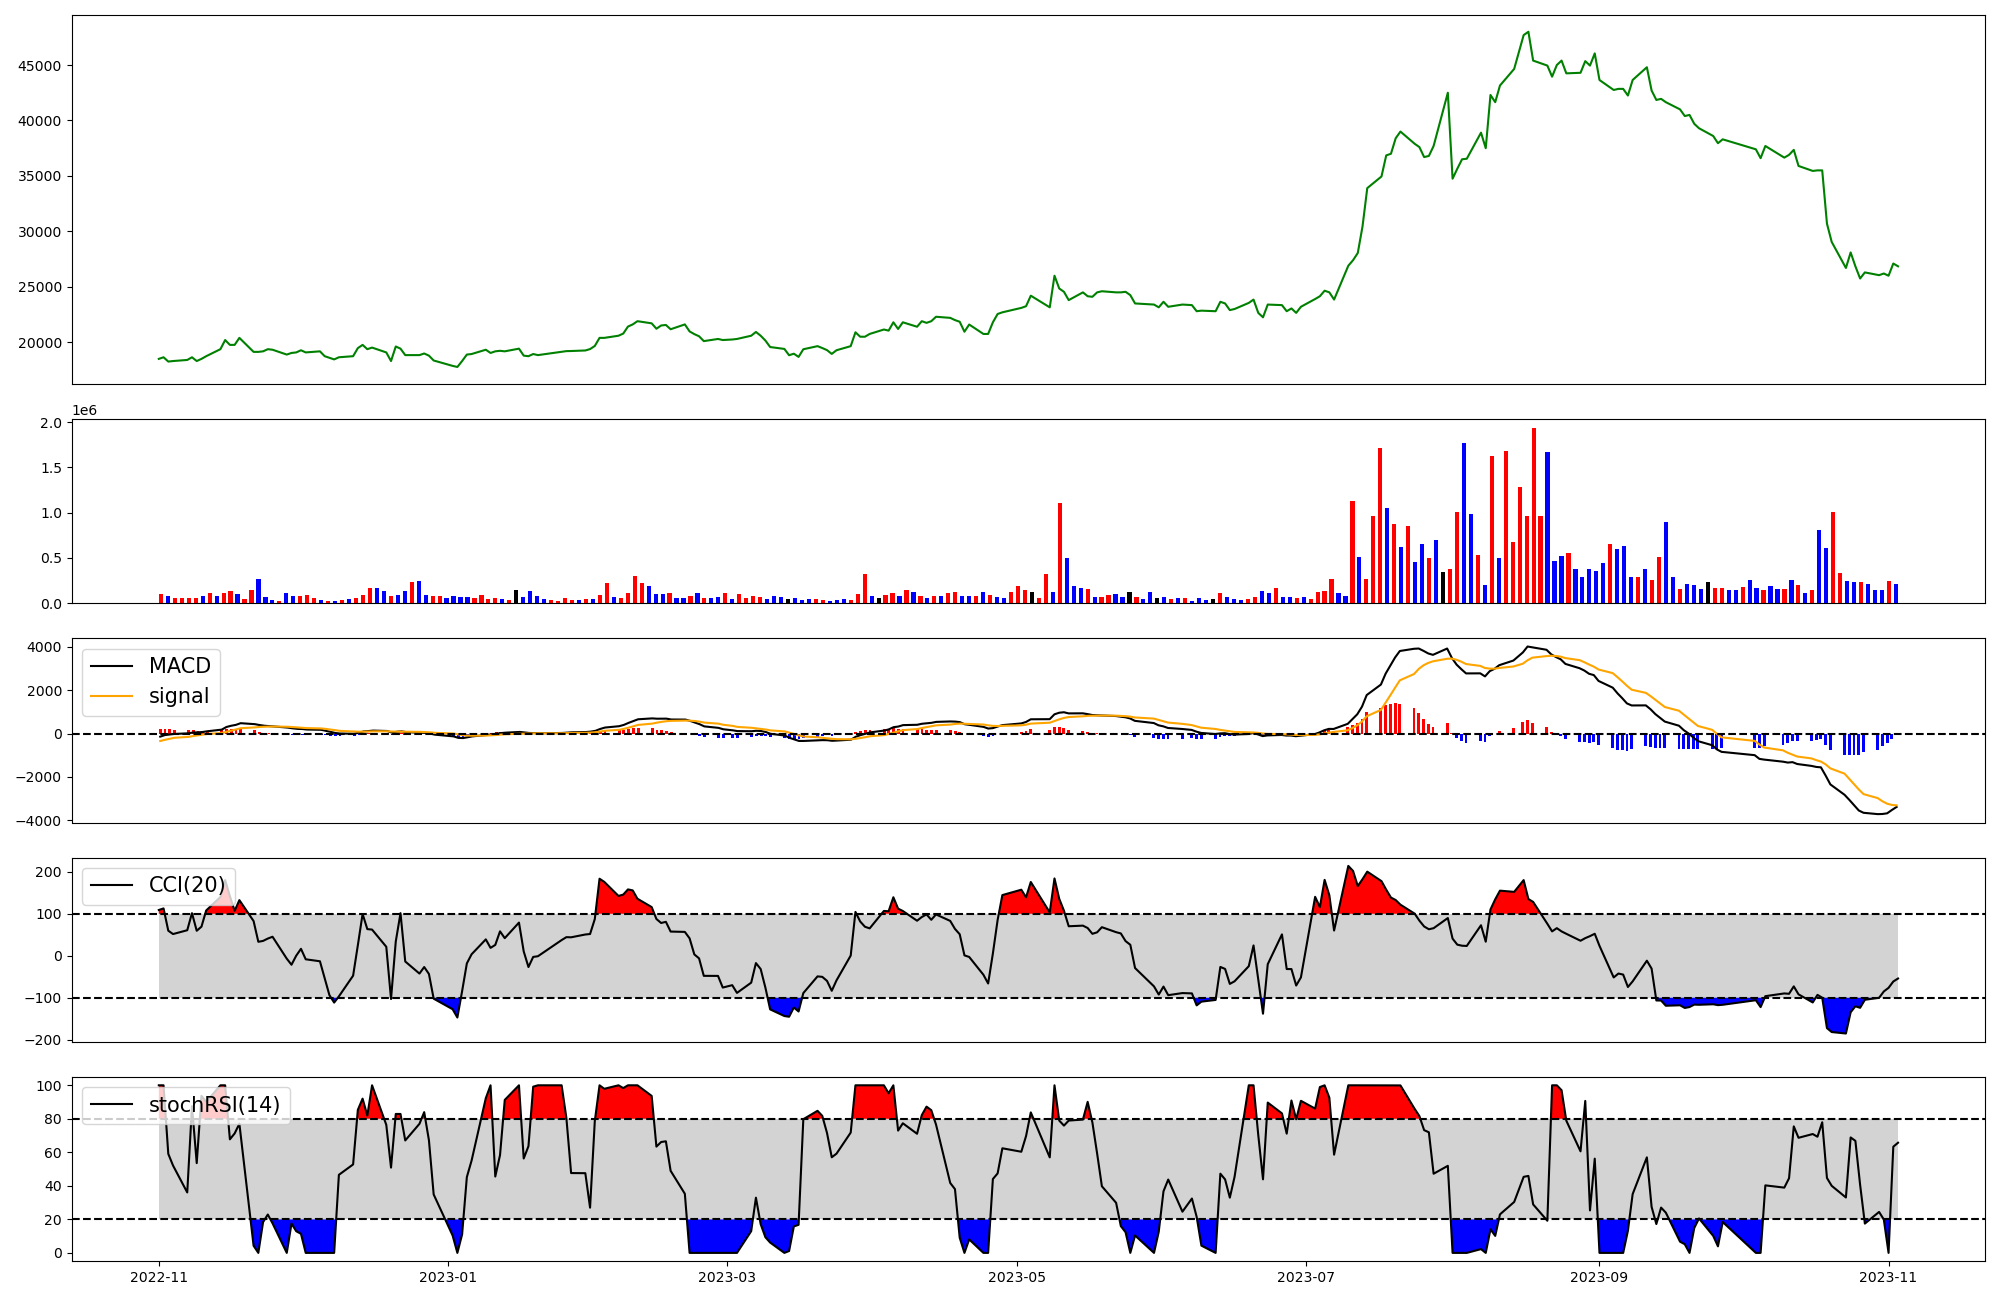Click the 2023-07 x-axis date label
Image resolution: width=2000 pixels, height=1300 pixels.
tap(1306, 1277)
